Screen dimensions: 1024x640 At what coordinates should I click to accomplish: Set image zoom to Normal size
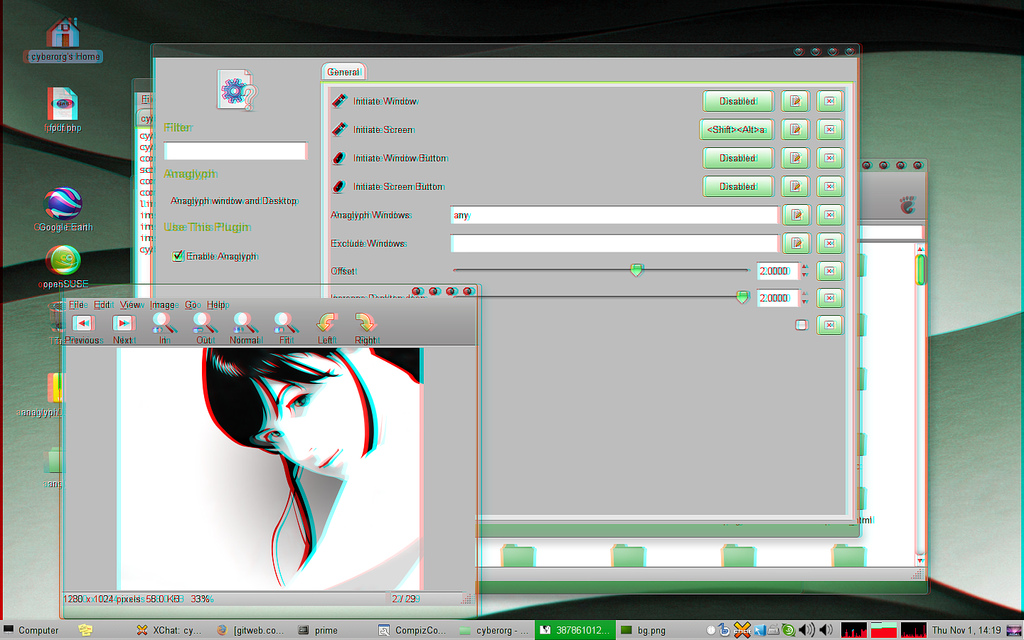point(245,328)
